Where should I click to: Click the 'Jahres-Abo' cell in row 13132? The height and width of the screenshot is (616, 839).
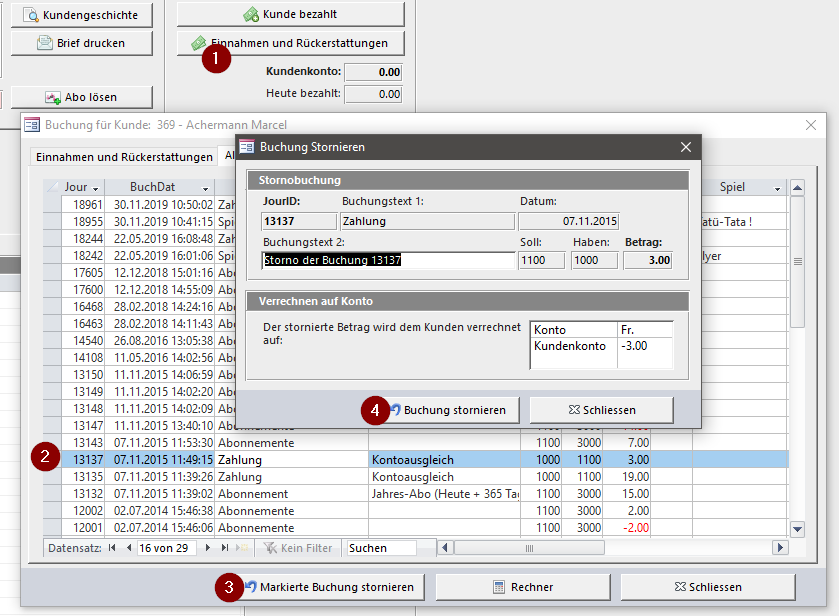point(445,494)
